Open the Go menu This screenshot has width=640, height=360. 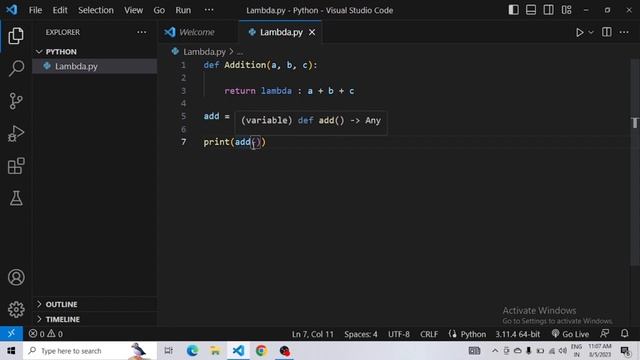pos(159,10)
